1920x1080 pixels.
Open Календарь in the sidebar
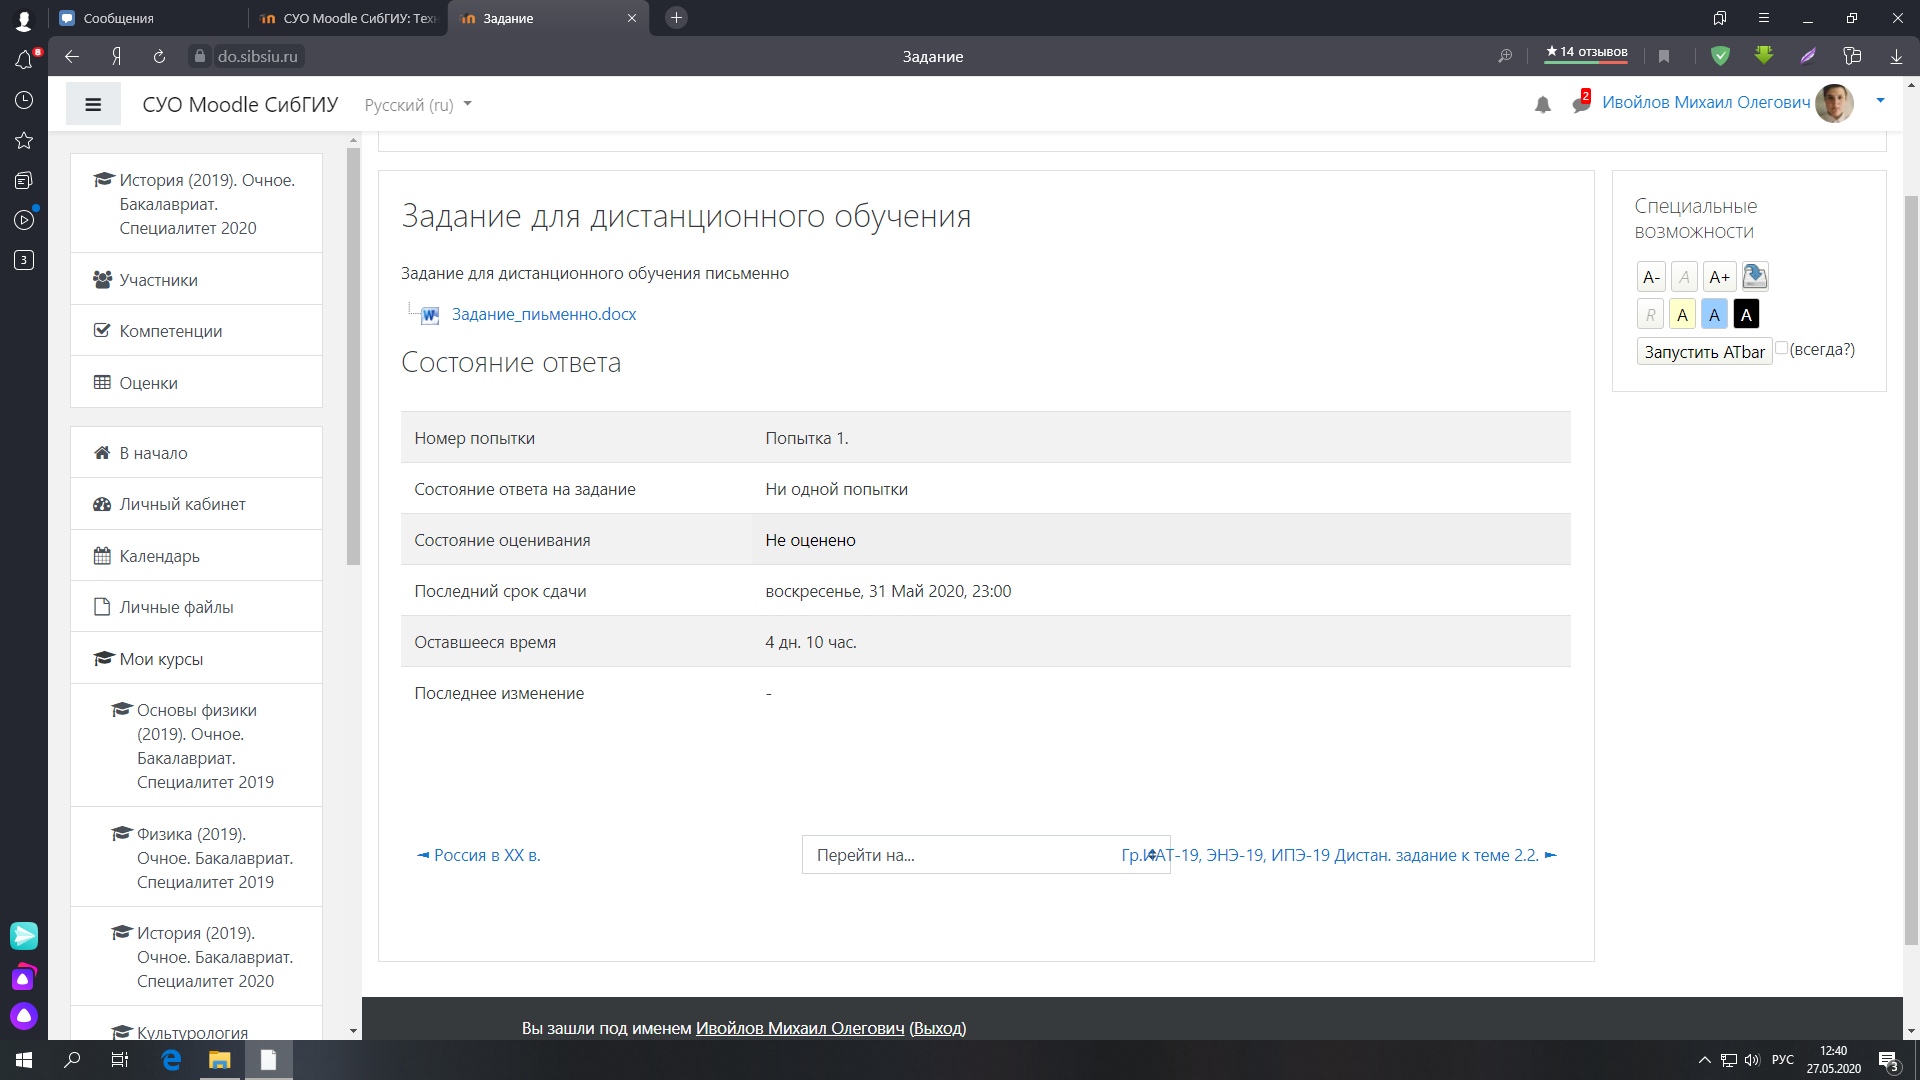coord(196,556)
